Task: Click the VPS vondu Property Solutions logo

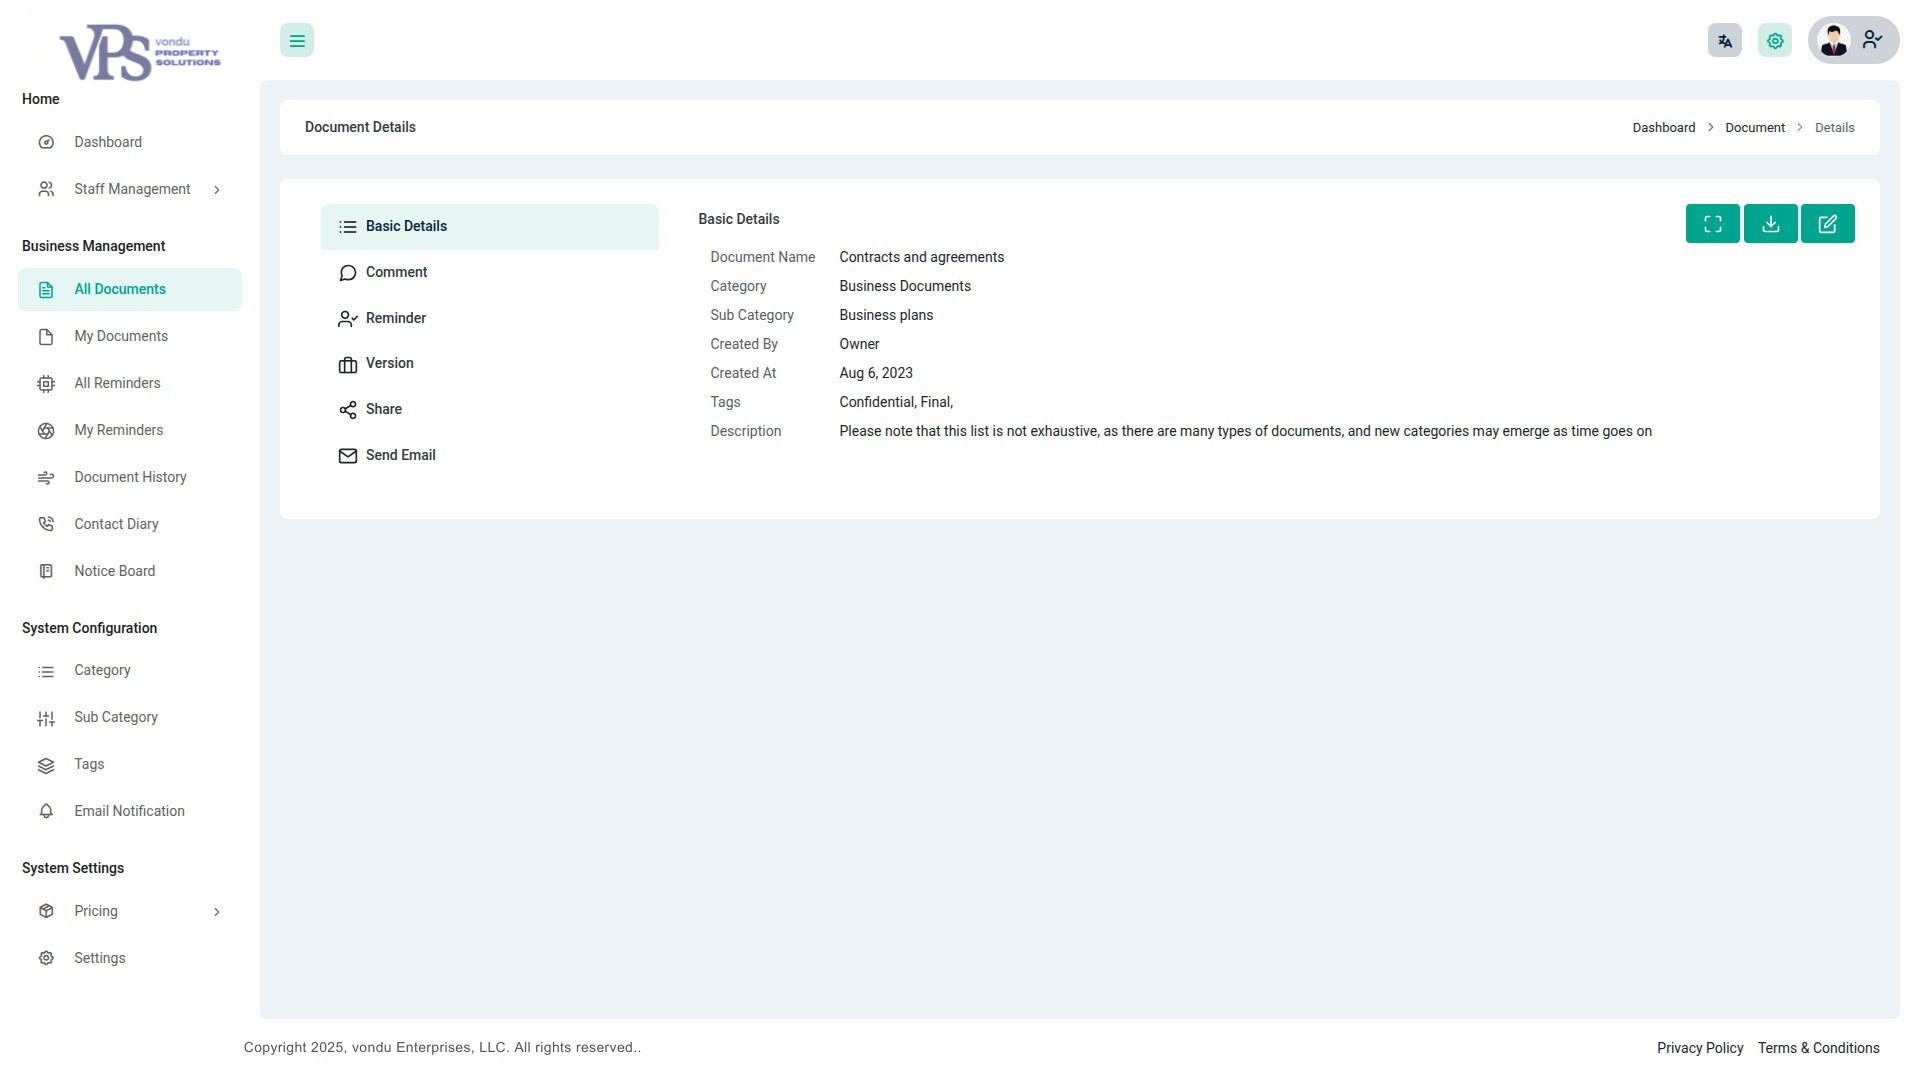Action: click(x=139, y=53)
